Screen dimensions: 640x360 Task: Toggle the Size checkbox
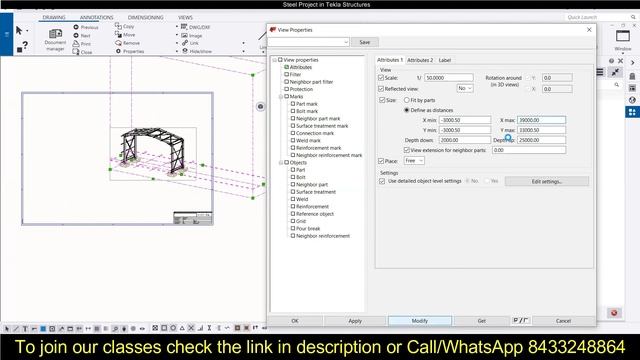tap(382, 100)
